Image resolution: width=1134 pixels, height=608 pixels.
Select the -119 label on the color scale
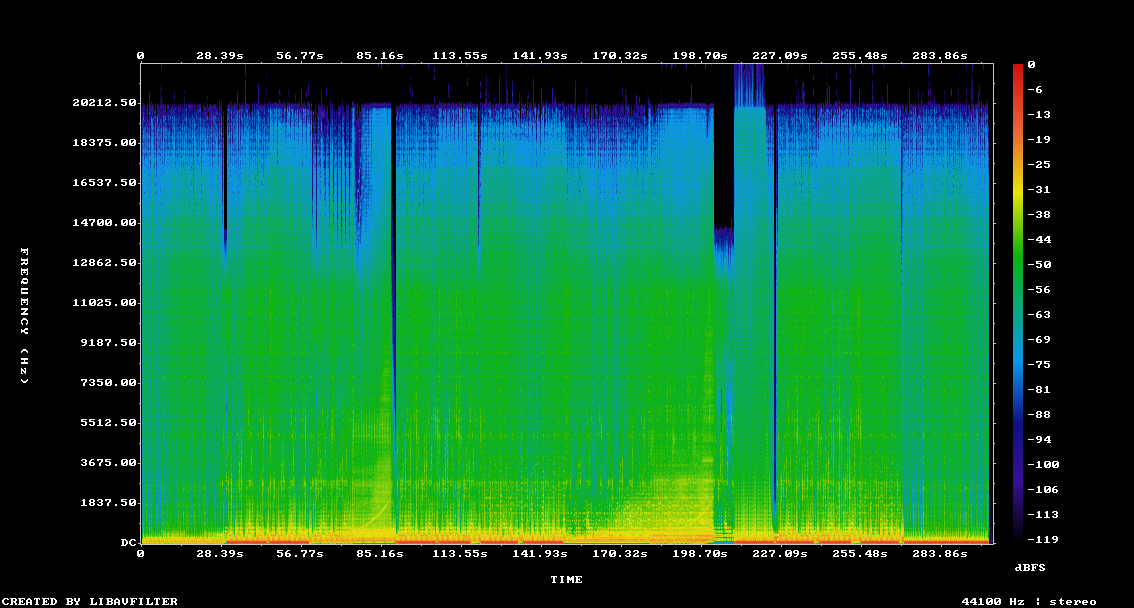[x=1038, y=539]
